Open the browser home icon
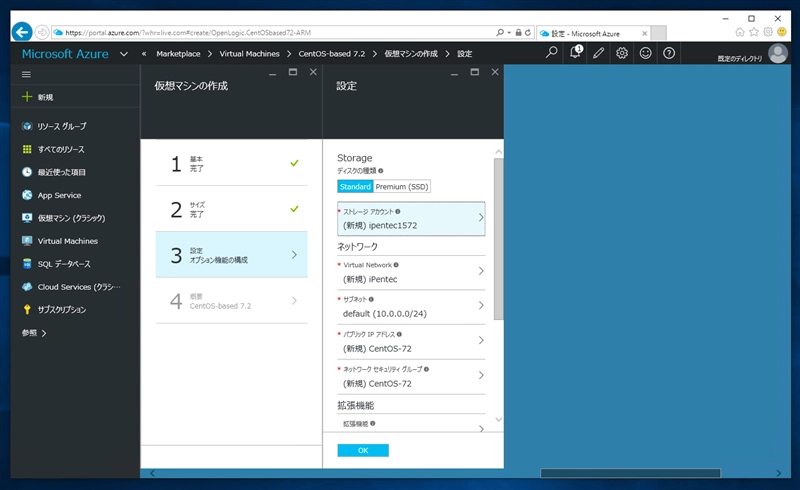The height and width of the screenshot is (490, 800). click(x=740, y=32)
